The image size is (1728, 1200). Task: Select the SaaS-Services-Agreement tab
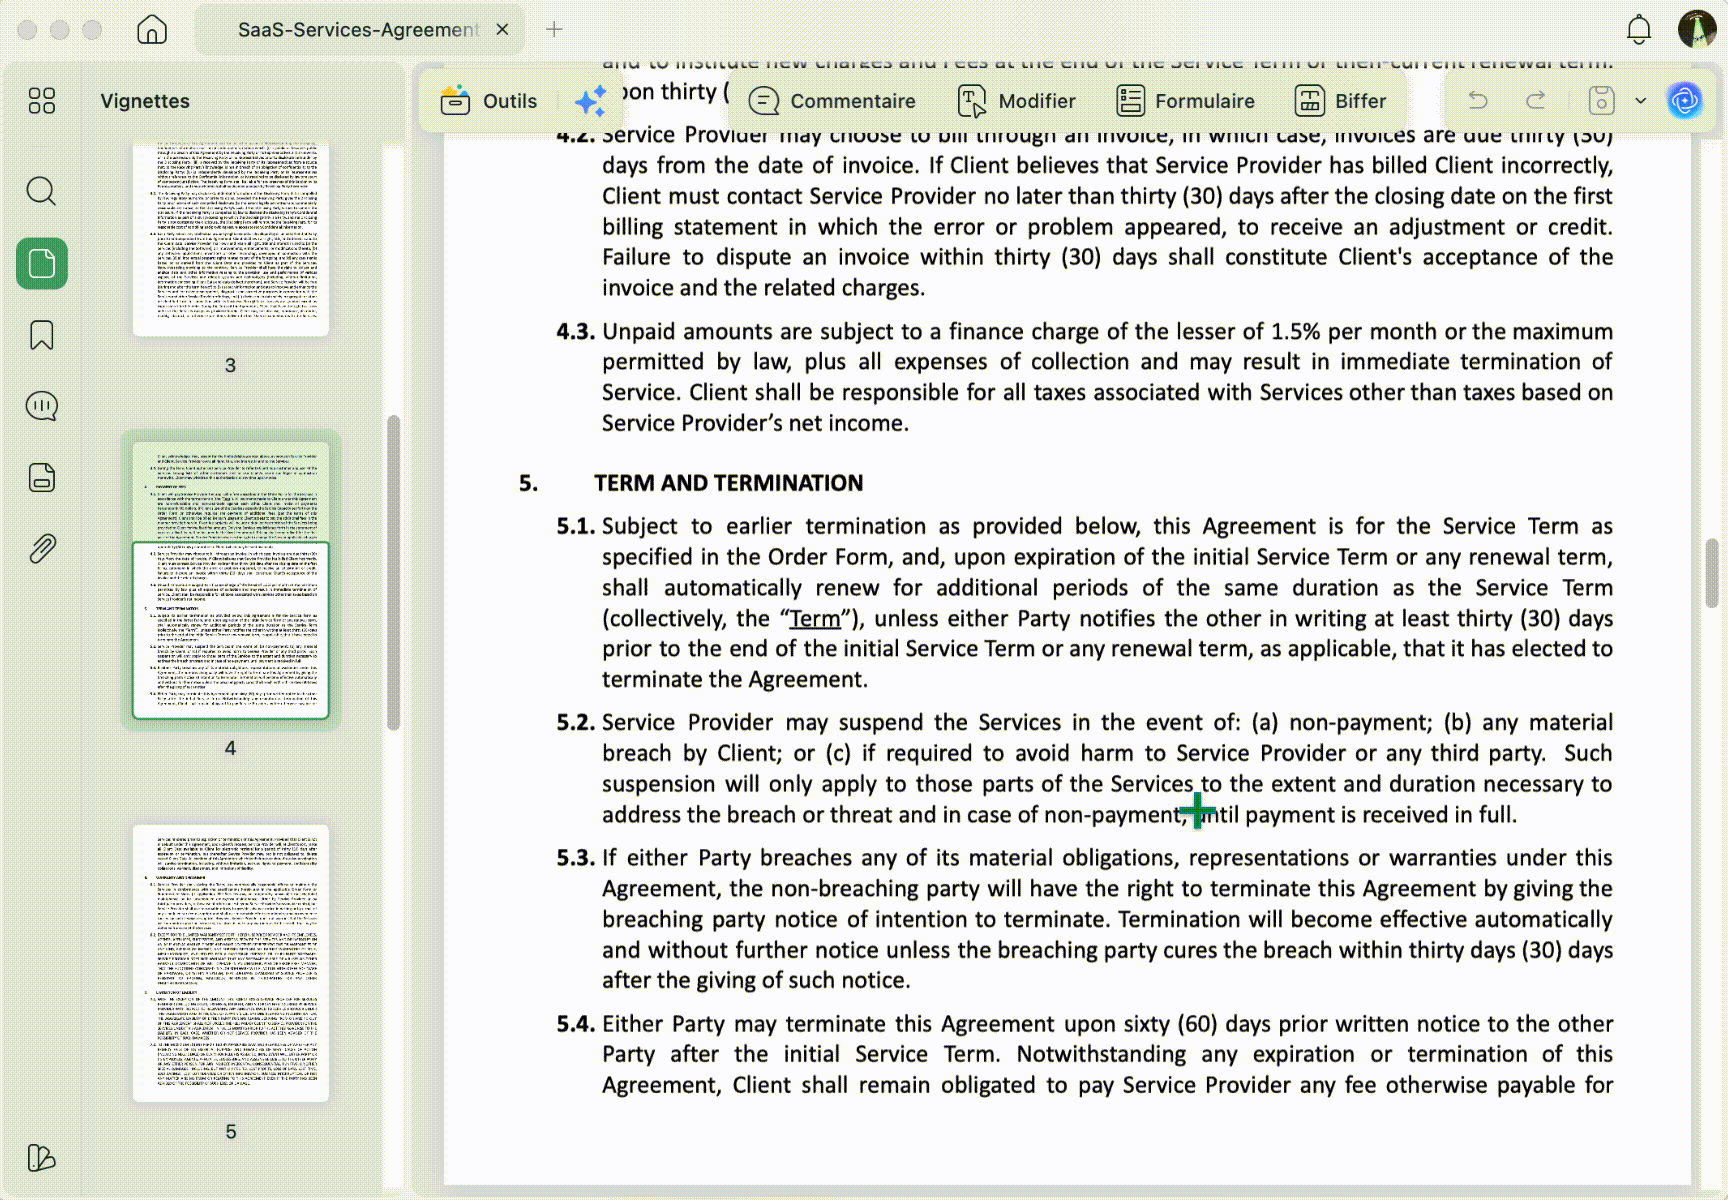pyautogui.click(x=359, y=30)
